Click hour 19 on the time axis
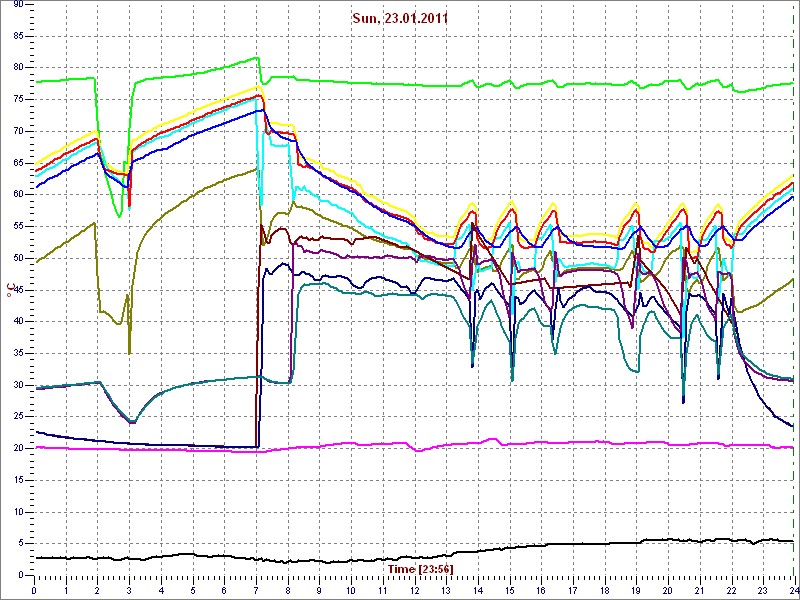This screenshot has height=600, width=800. pyautogui.click(x=635, y=590)
